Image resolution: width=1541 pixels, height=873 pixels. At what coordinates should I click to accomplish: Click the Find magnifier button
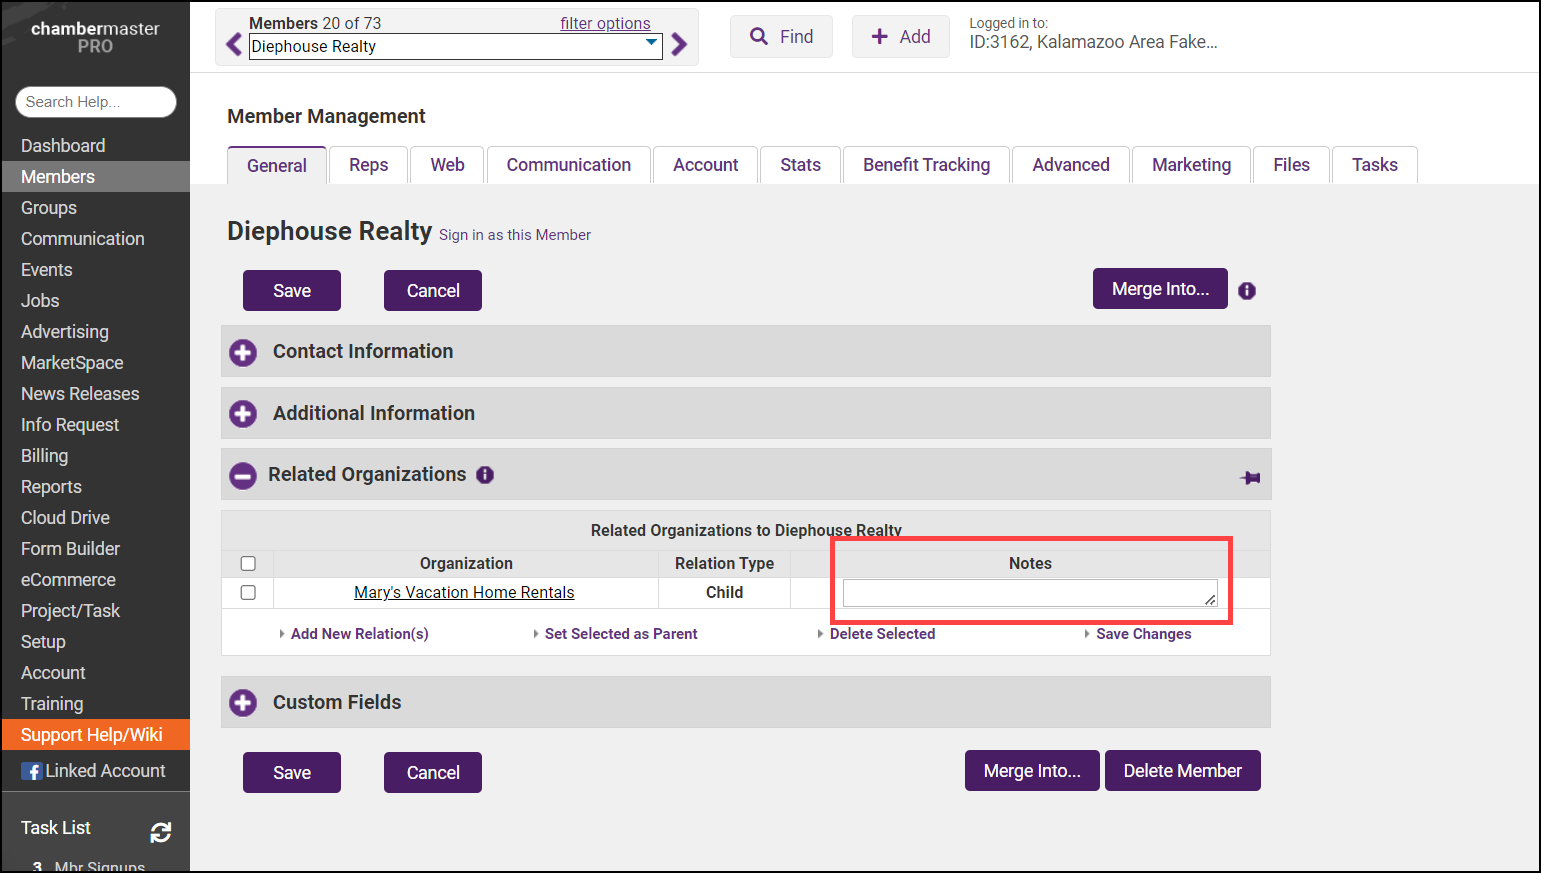(781, 37)
